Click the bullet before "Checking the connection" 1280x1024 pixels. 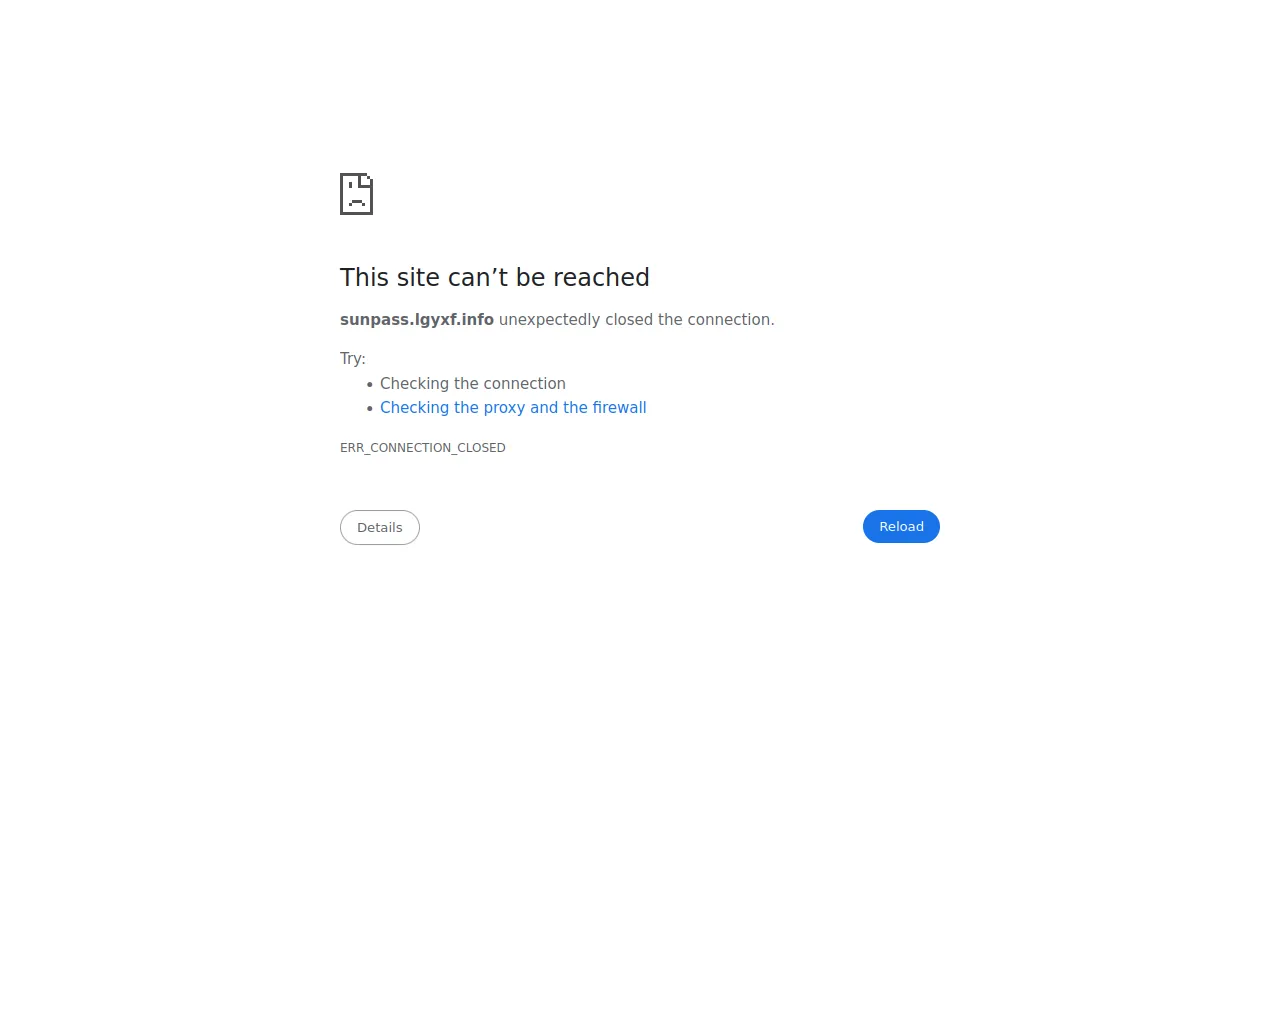coord(370,385)
